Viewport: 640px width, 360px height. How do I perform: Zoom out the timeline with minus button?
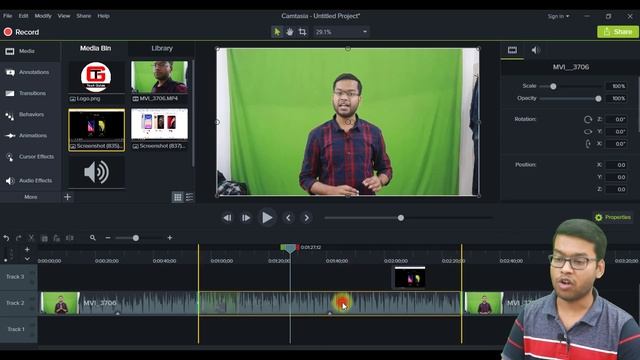tap(108, 238)
